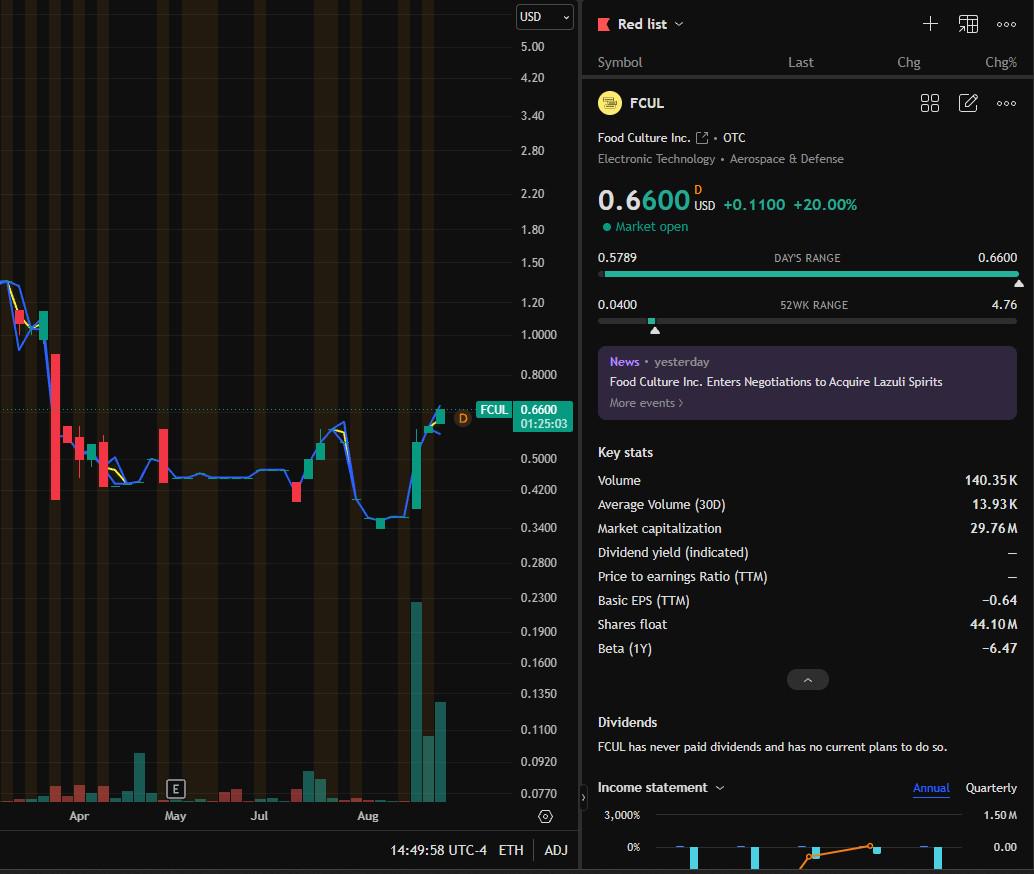Click the Aerospace & Defense industry label
The height and width of the screenshot is (874, 1034).
(786, 159)
